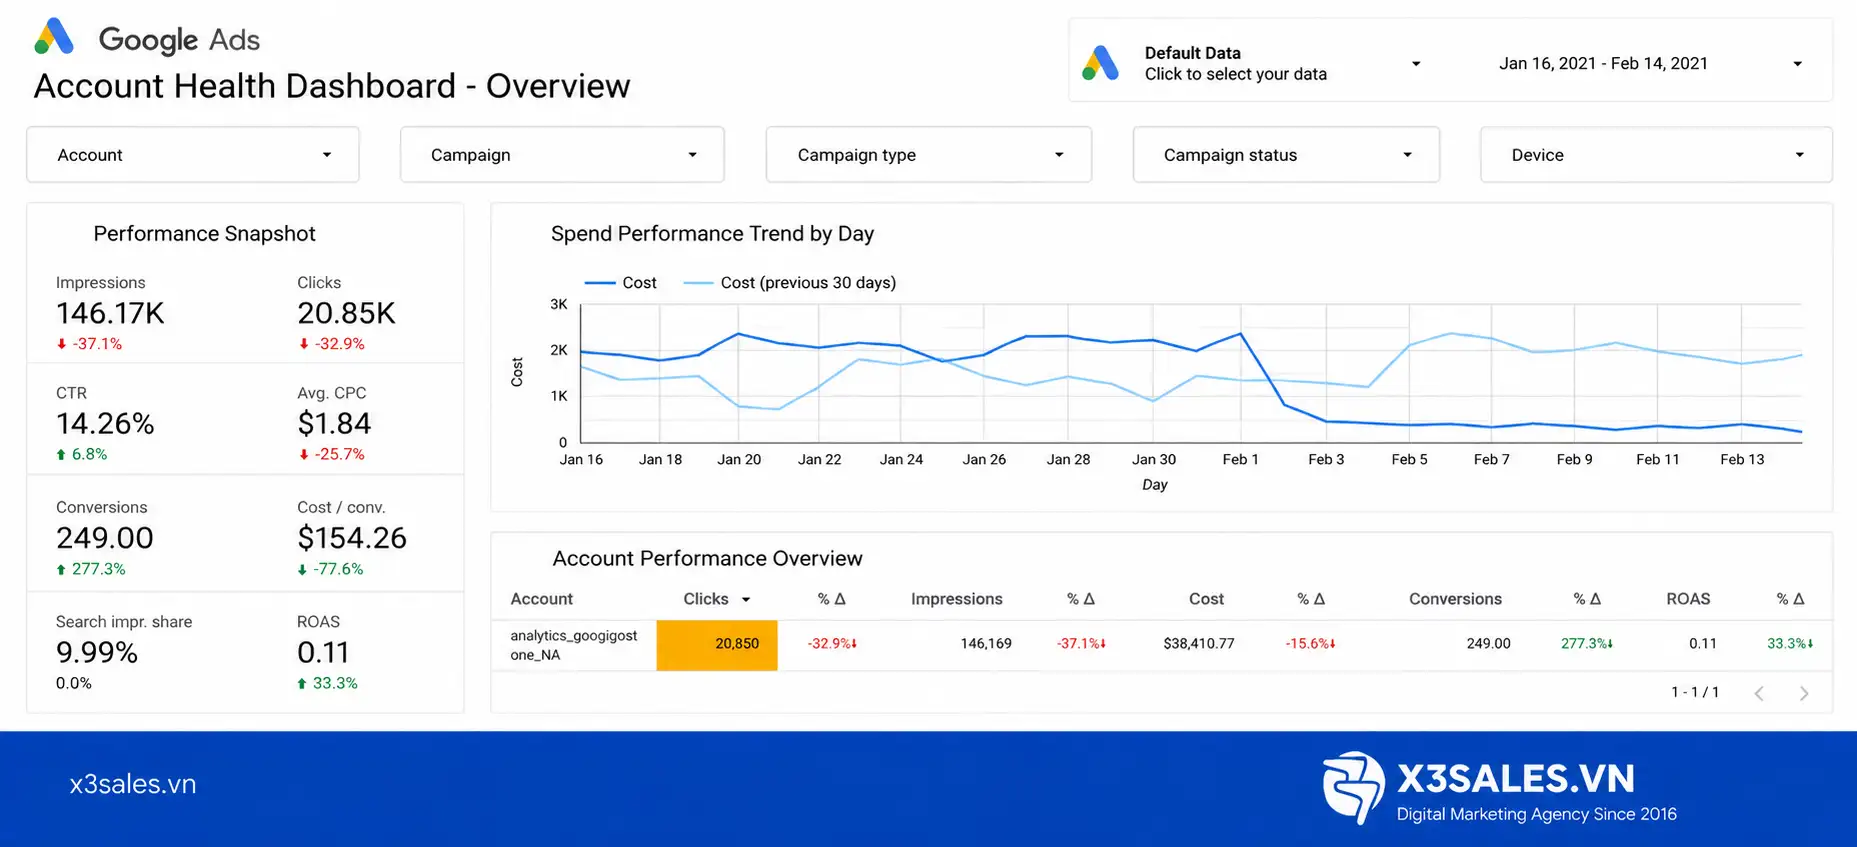Click the Google Ads logo in header
This screenshot has width=1857, height=847.
pyautogui.click(x=147, y=38)
